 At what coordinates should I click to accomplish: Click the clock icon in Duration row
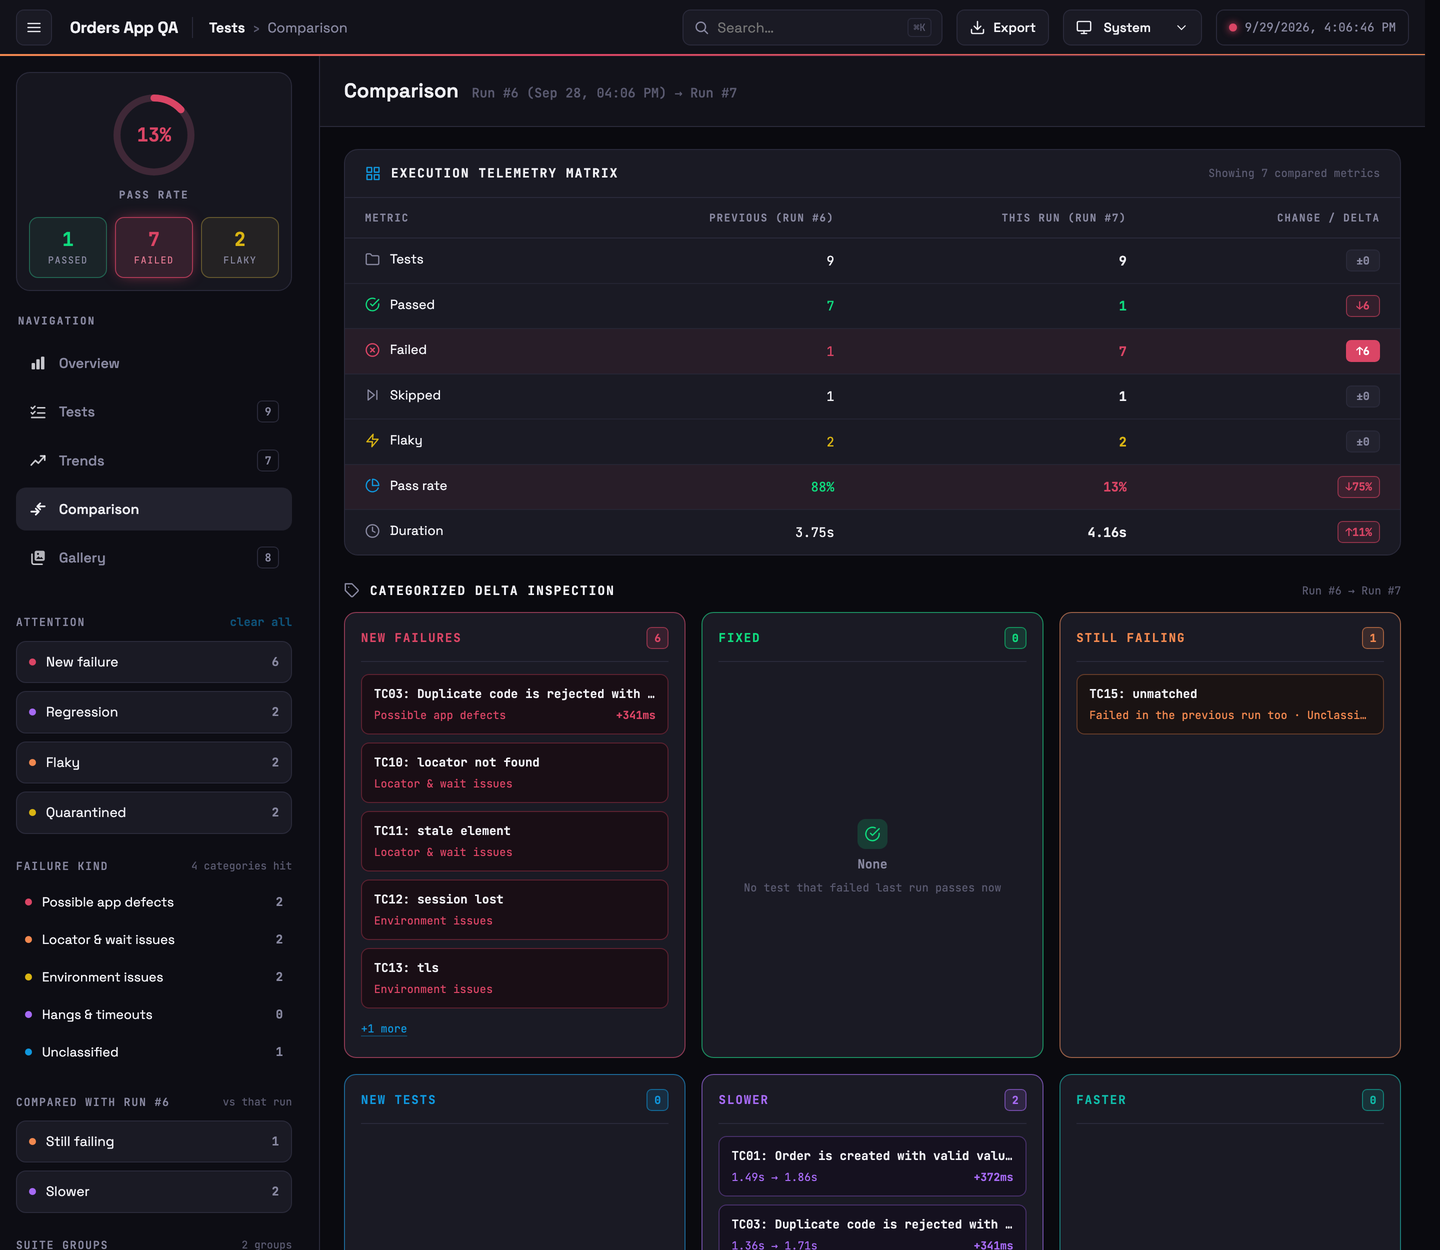(x=372, y=531)
